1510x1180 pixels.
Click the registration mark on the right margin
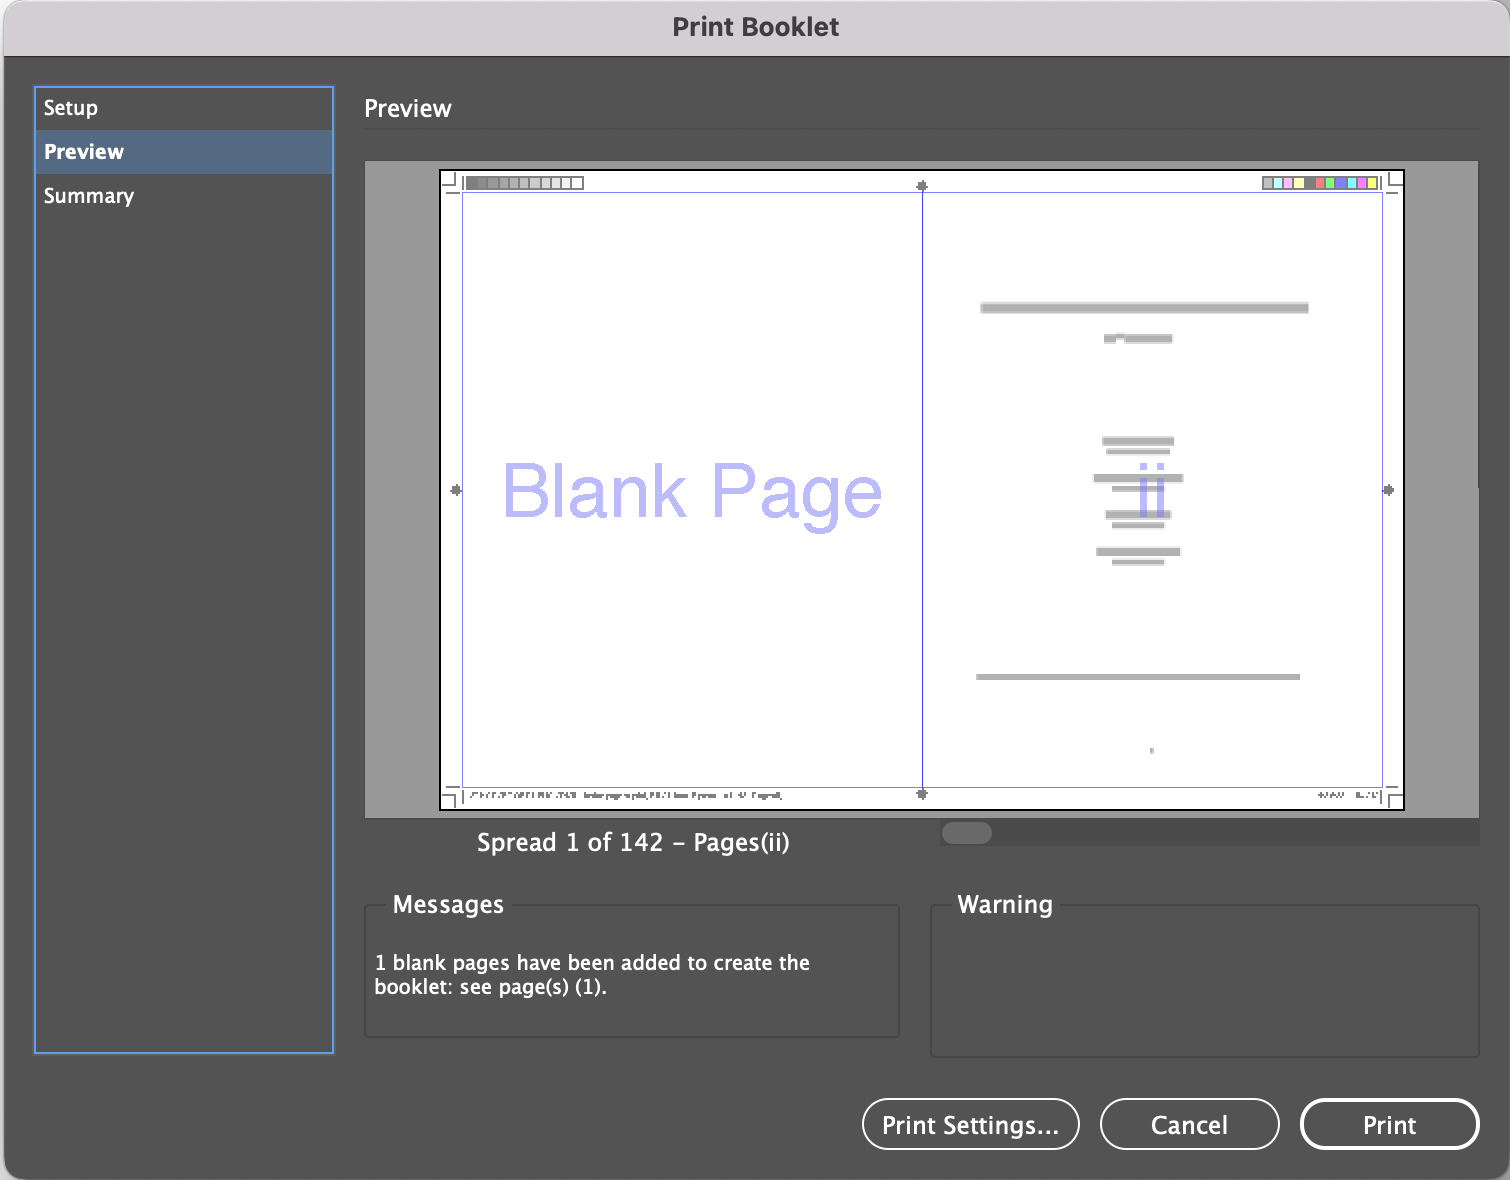[x=1388, y=490]
